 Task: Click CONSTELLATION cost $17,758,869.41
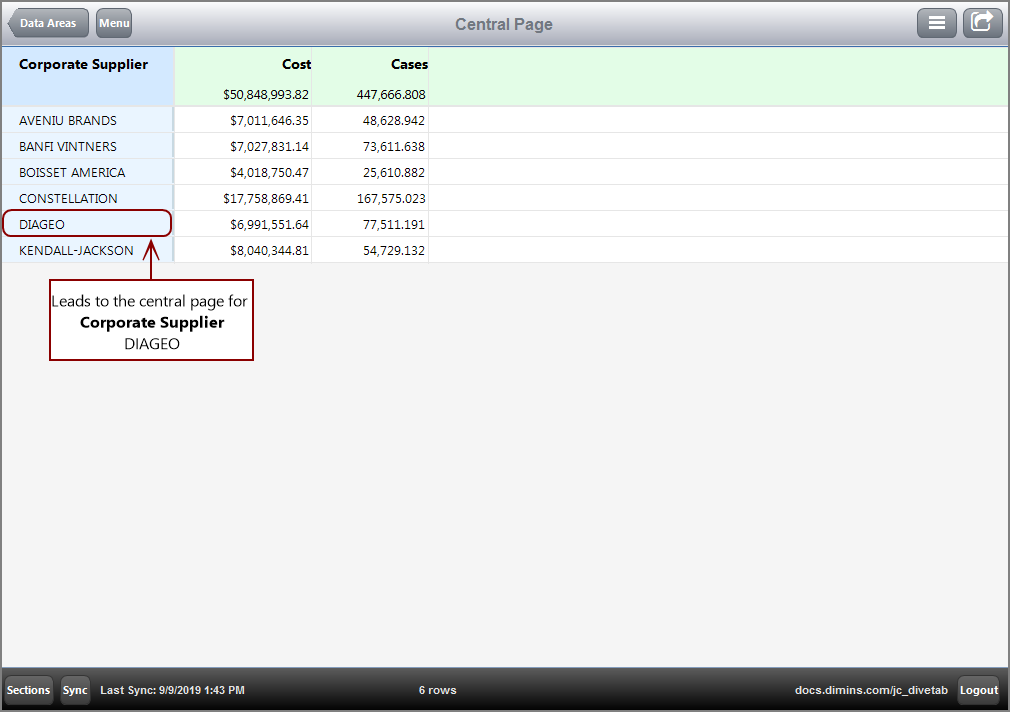(x=266, y=198)
